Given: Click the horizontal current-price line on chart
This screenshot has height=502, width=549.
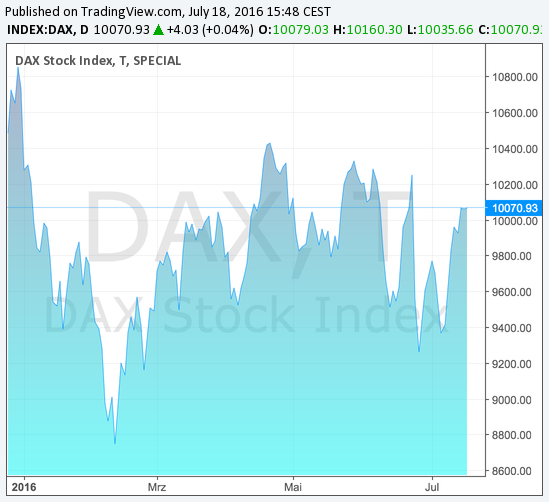Looking at the screenshot, I should tap(245, 208).
